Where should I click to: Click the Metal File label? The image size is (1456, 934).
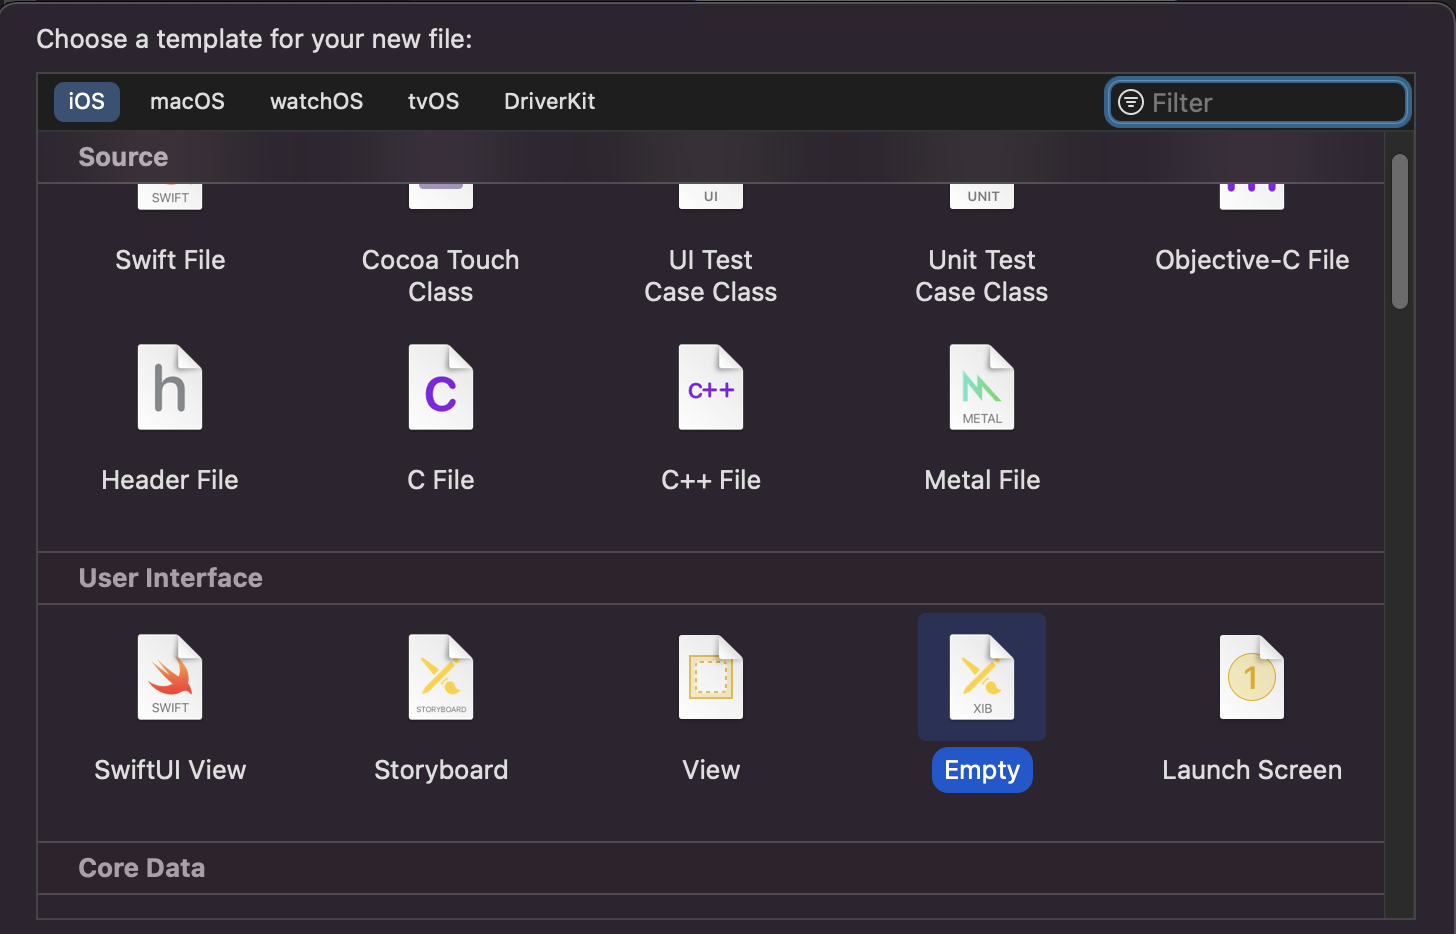[982, 480]
